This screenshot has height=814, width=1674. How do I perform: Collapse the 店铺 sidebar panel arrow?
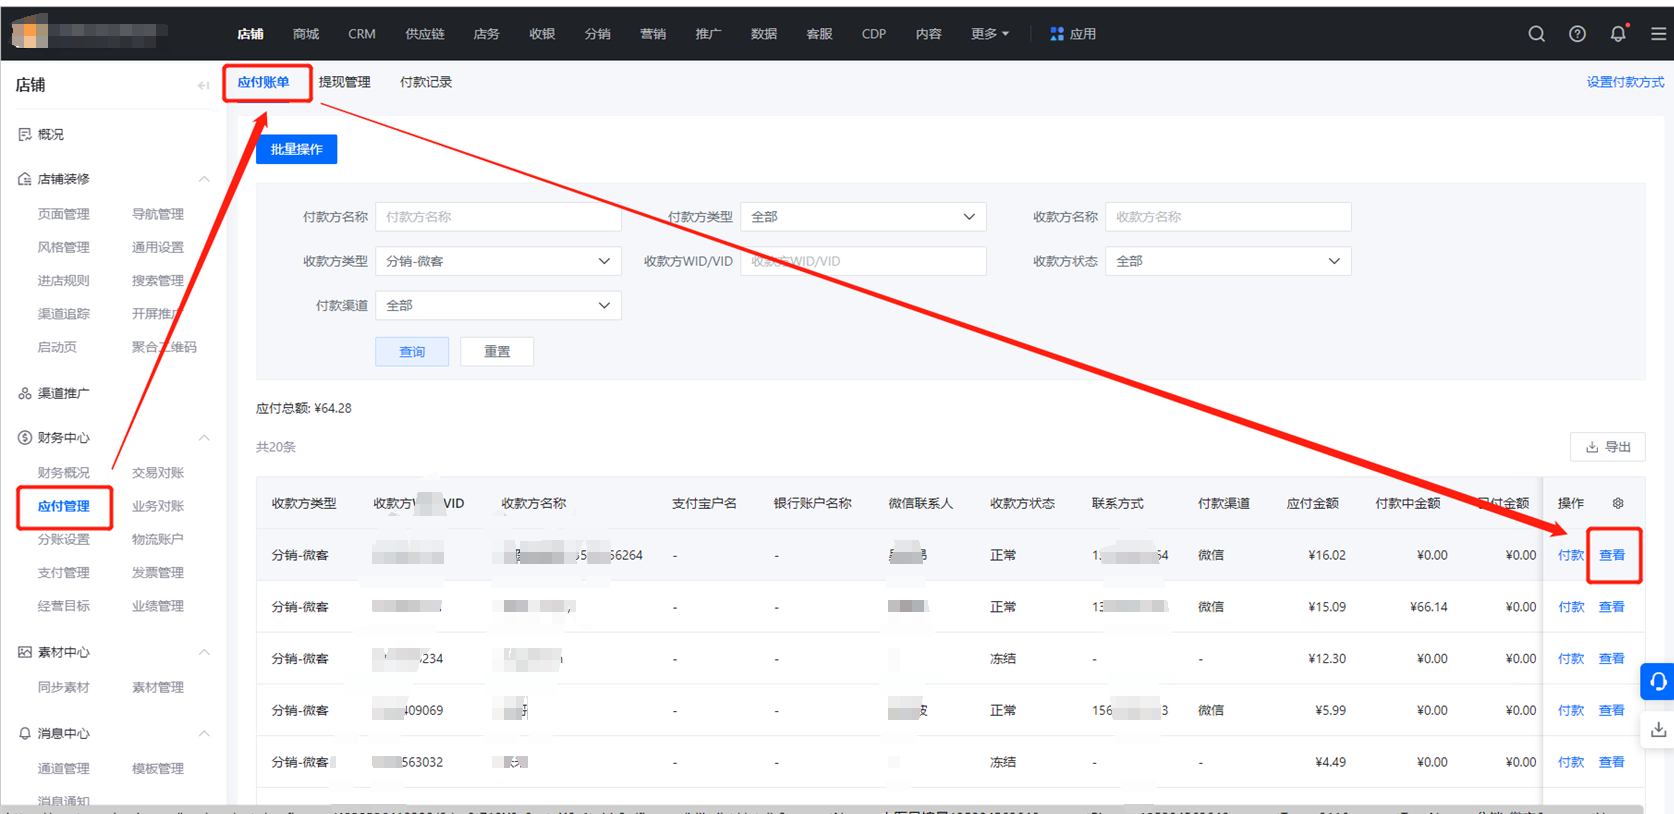(x=204, y=85)
